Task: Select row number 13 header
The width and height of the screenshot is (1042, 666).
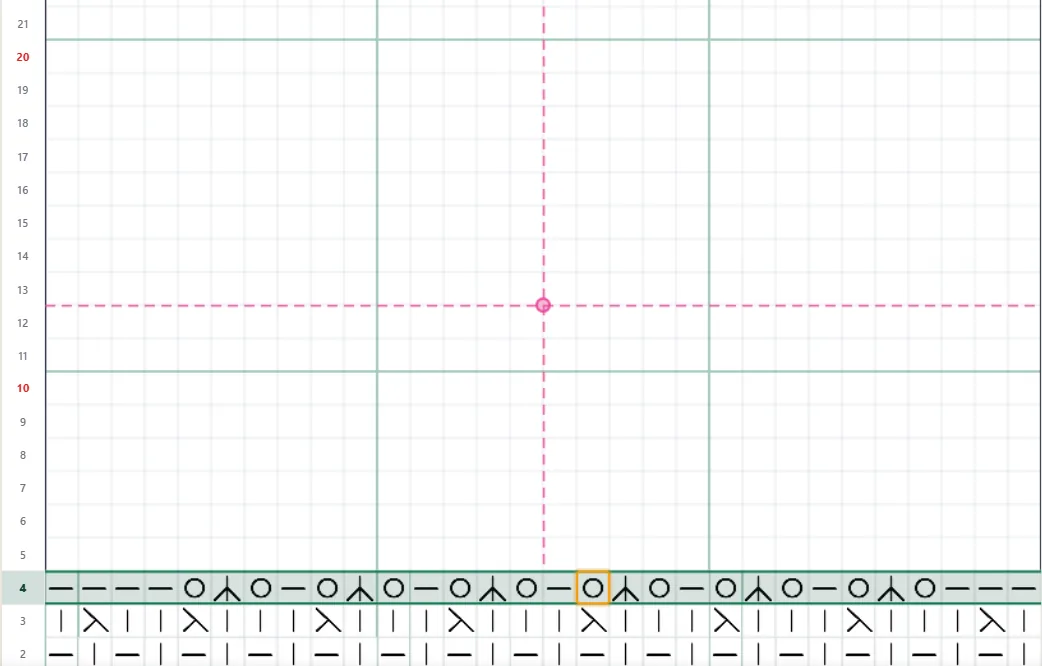Action: pos(23,290)
